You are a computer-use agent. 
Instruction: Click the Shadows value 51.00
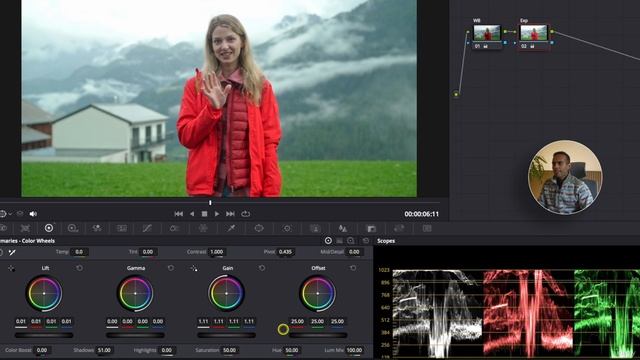(104, 350)
